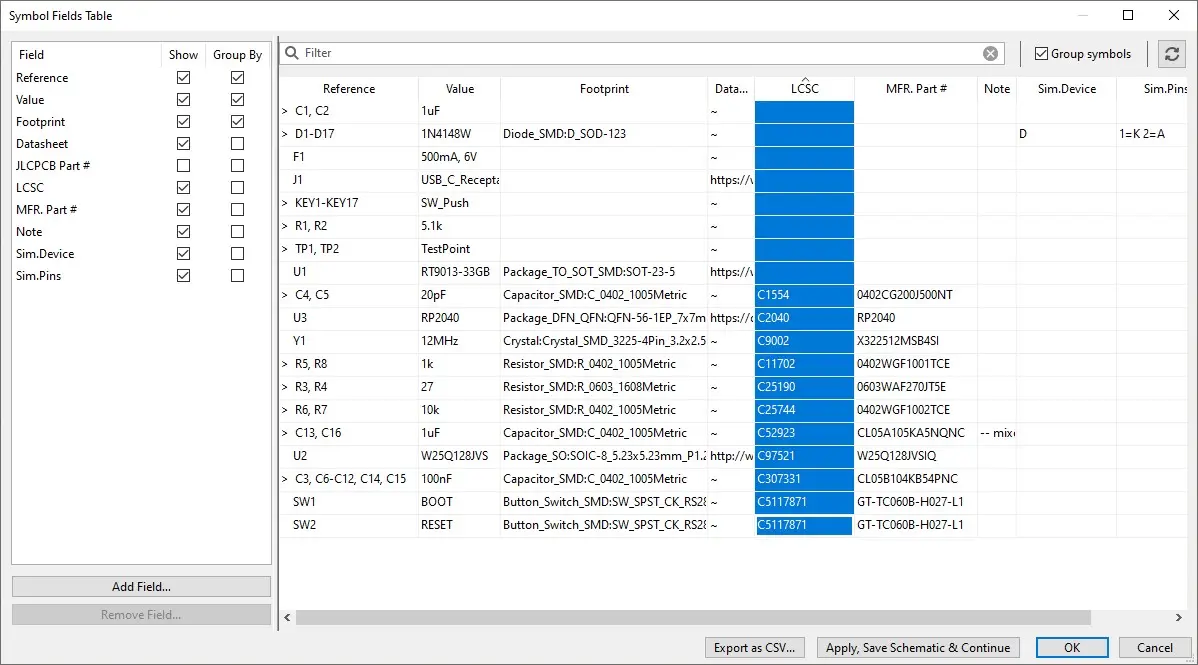Select value cell 500mA, 6V

(460, 157)
